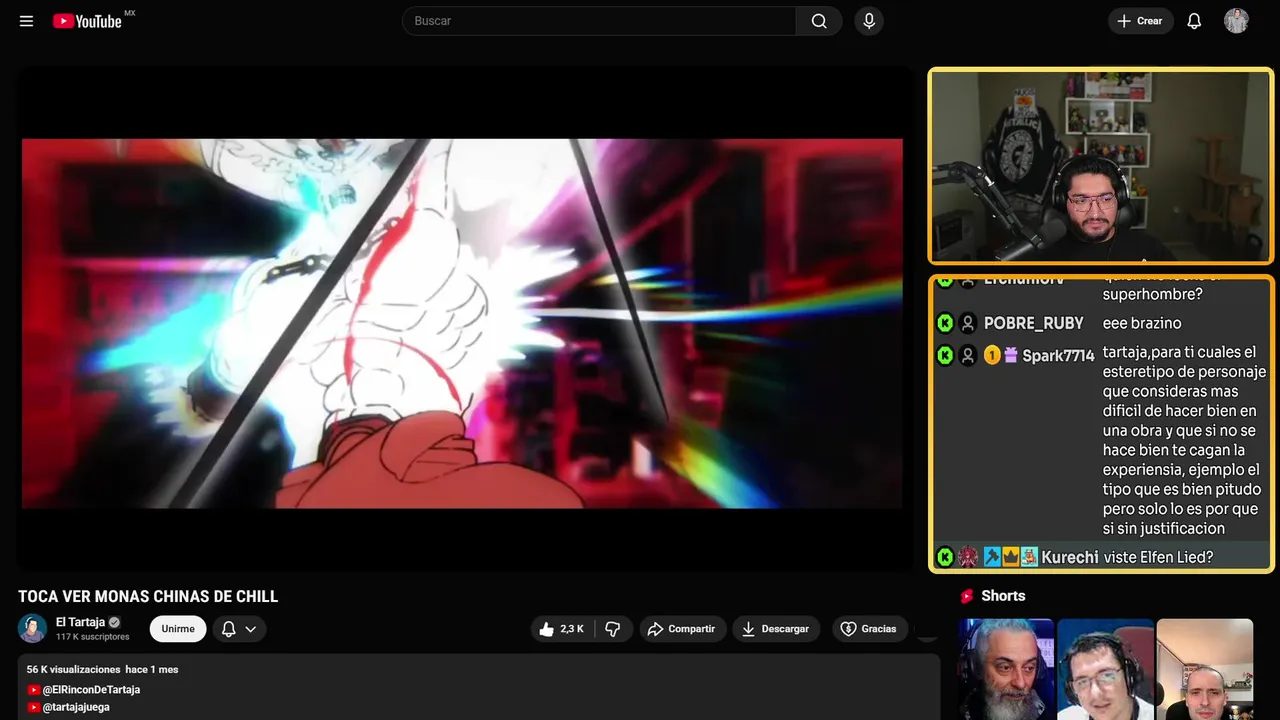Click the Gracias thanks button
Viewport: 1280px width, 720px height.
click(868, 629)
